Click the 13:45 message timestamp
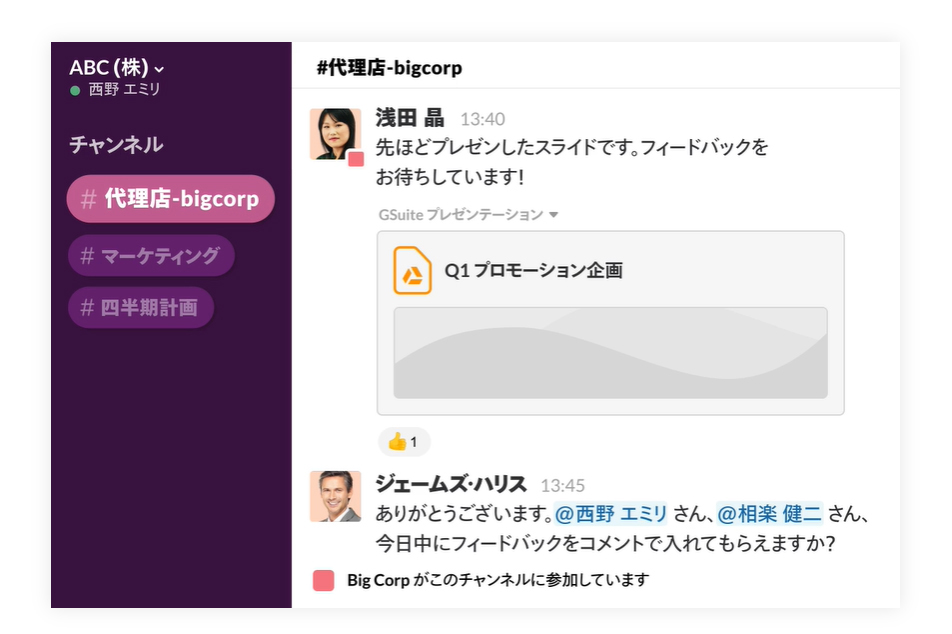The width and height of the screenshot is (952, 634). [x=563, y=486]
